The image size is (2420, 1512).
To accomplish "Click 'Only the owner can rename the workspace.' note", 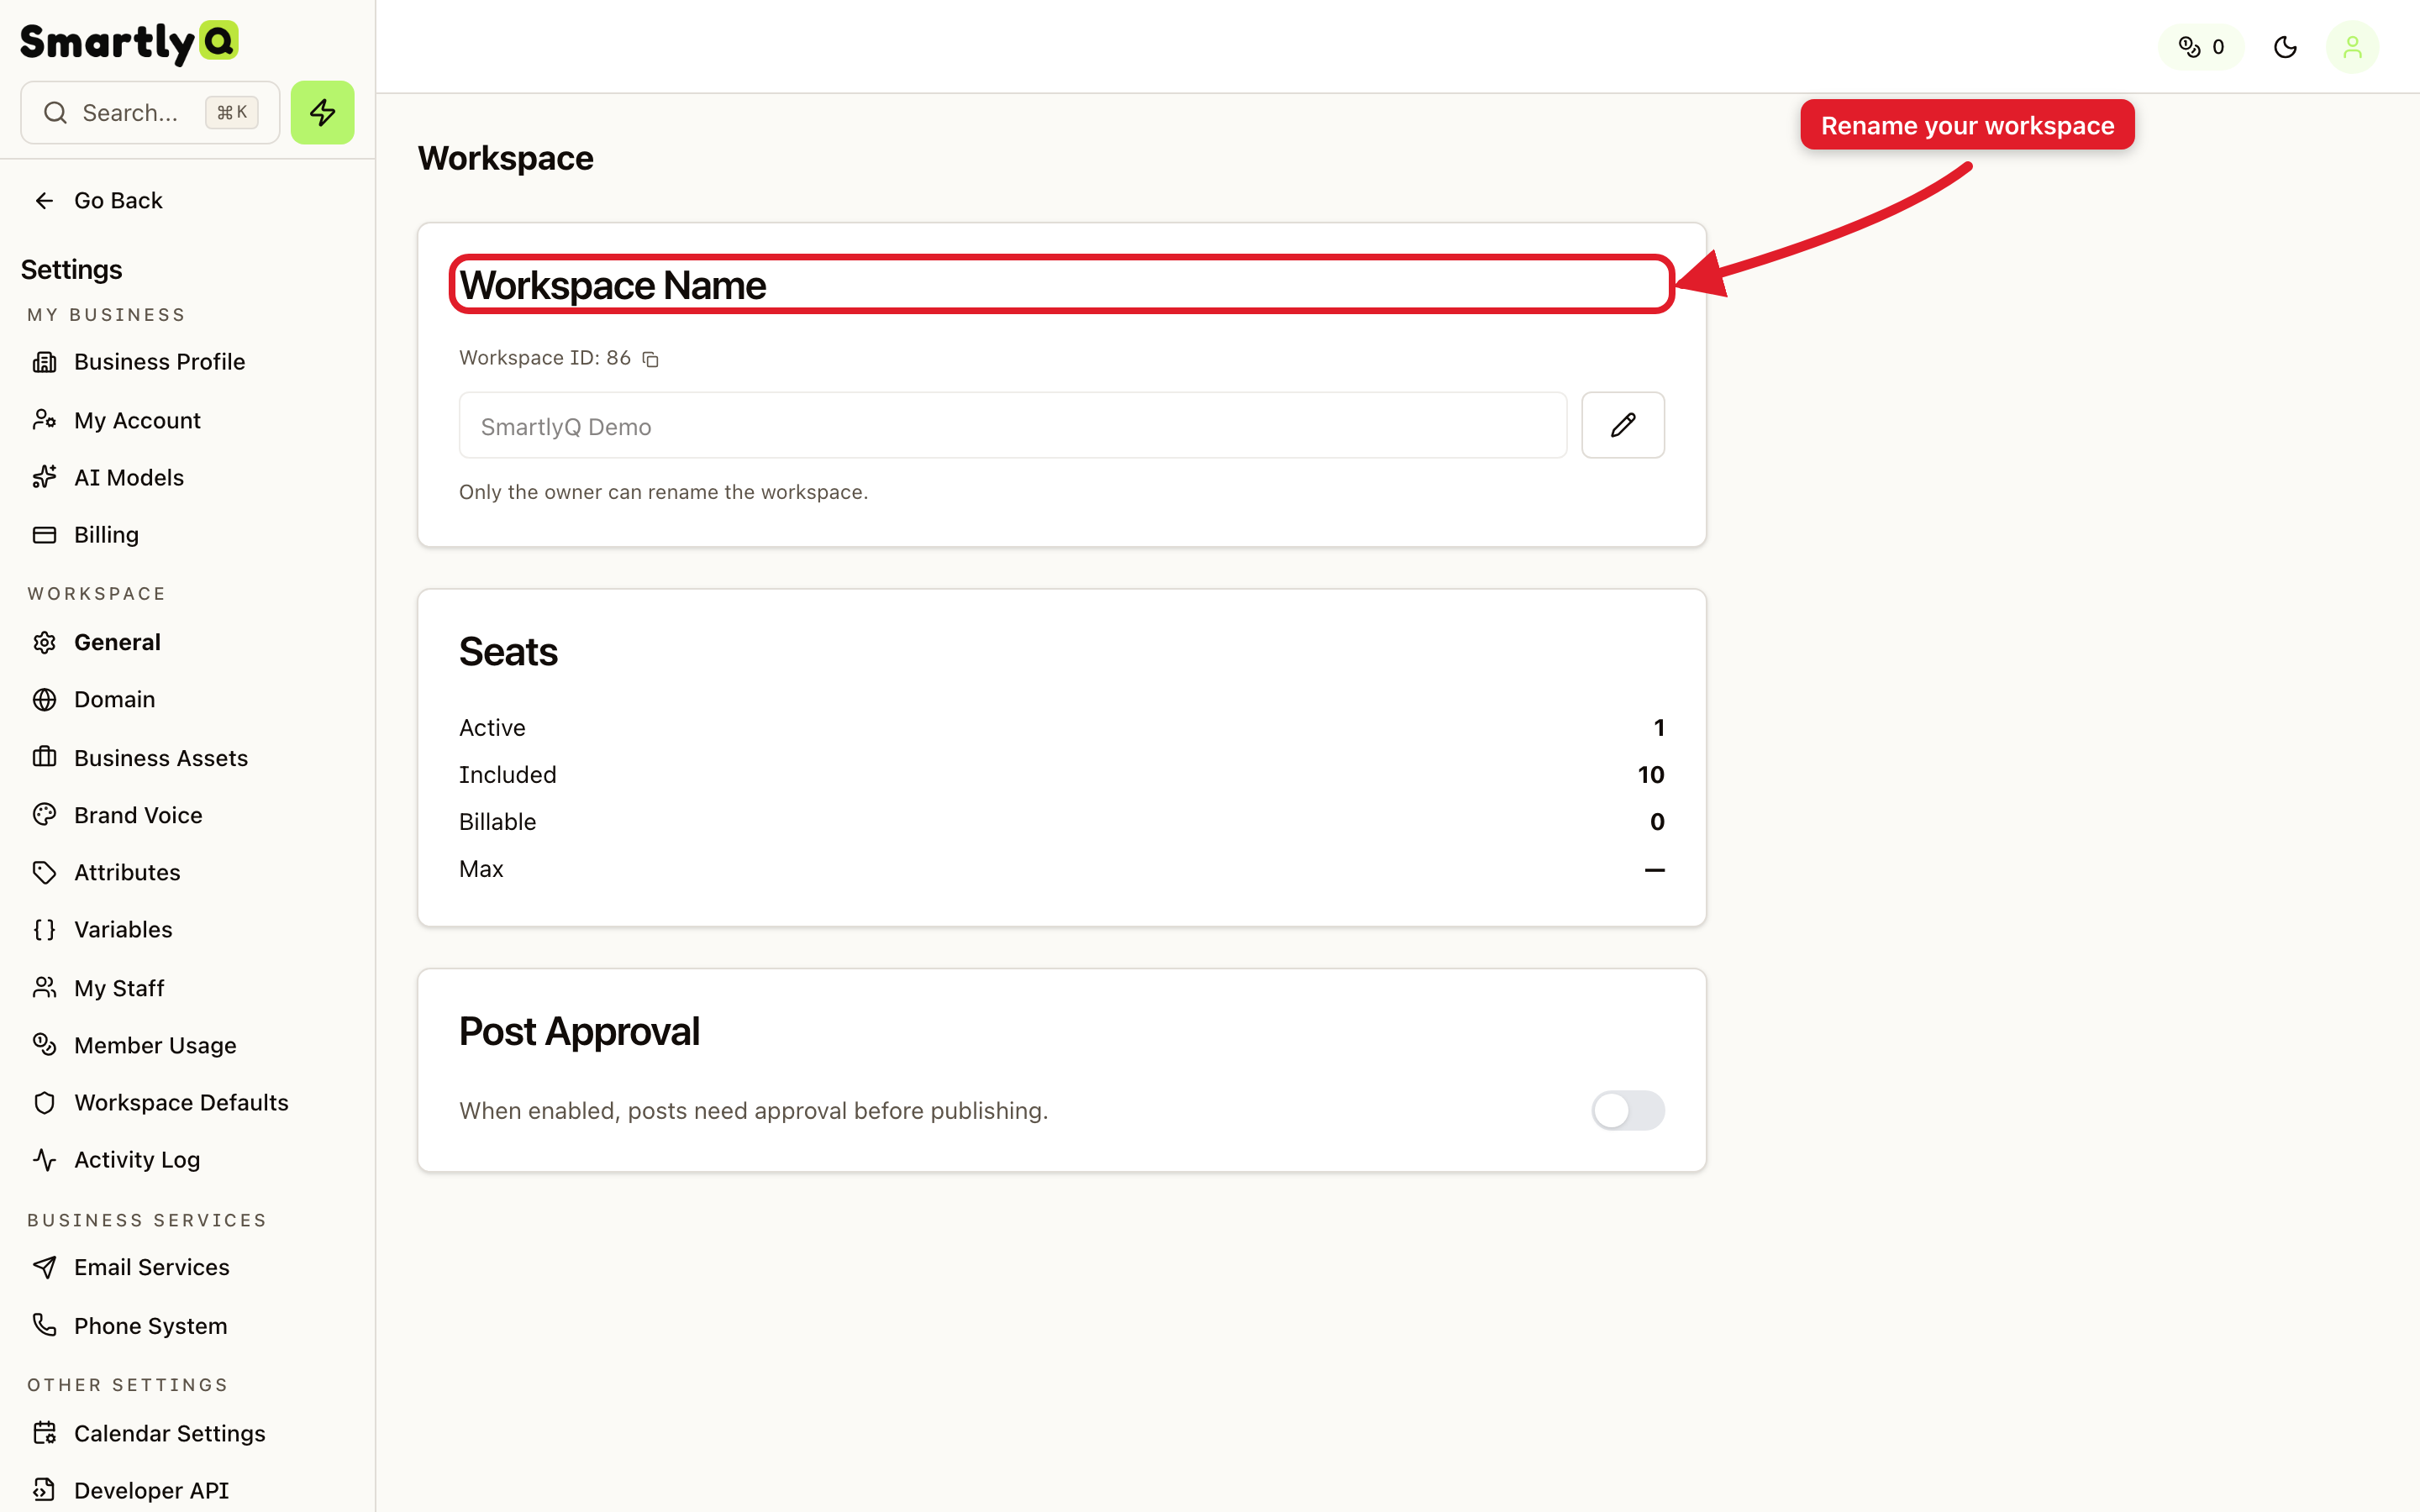I will tap(663, 492).
